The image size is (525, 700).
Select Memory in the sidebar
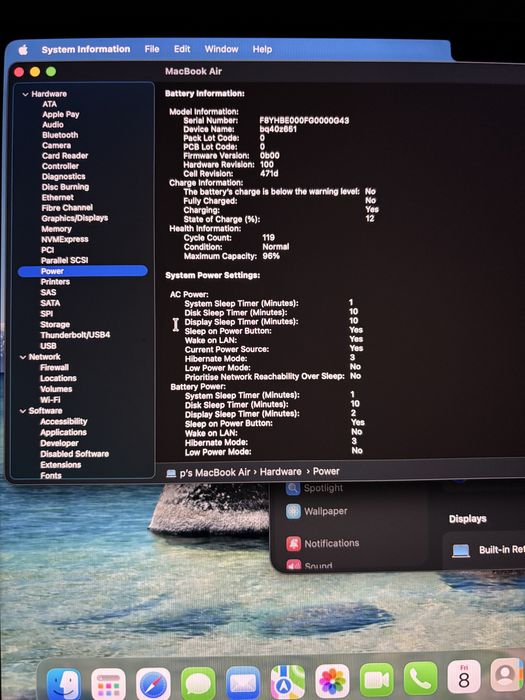coord(56,229)
